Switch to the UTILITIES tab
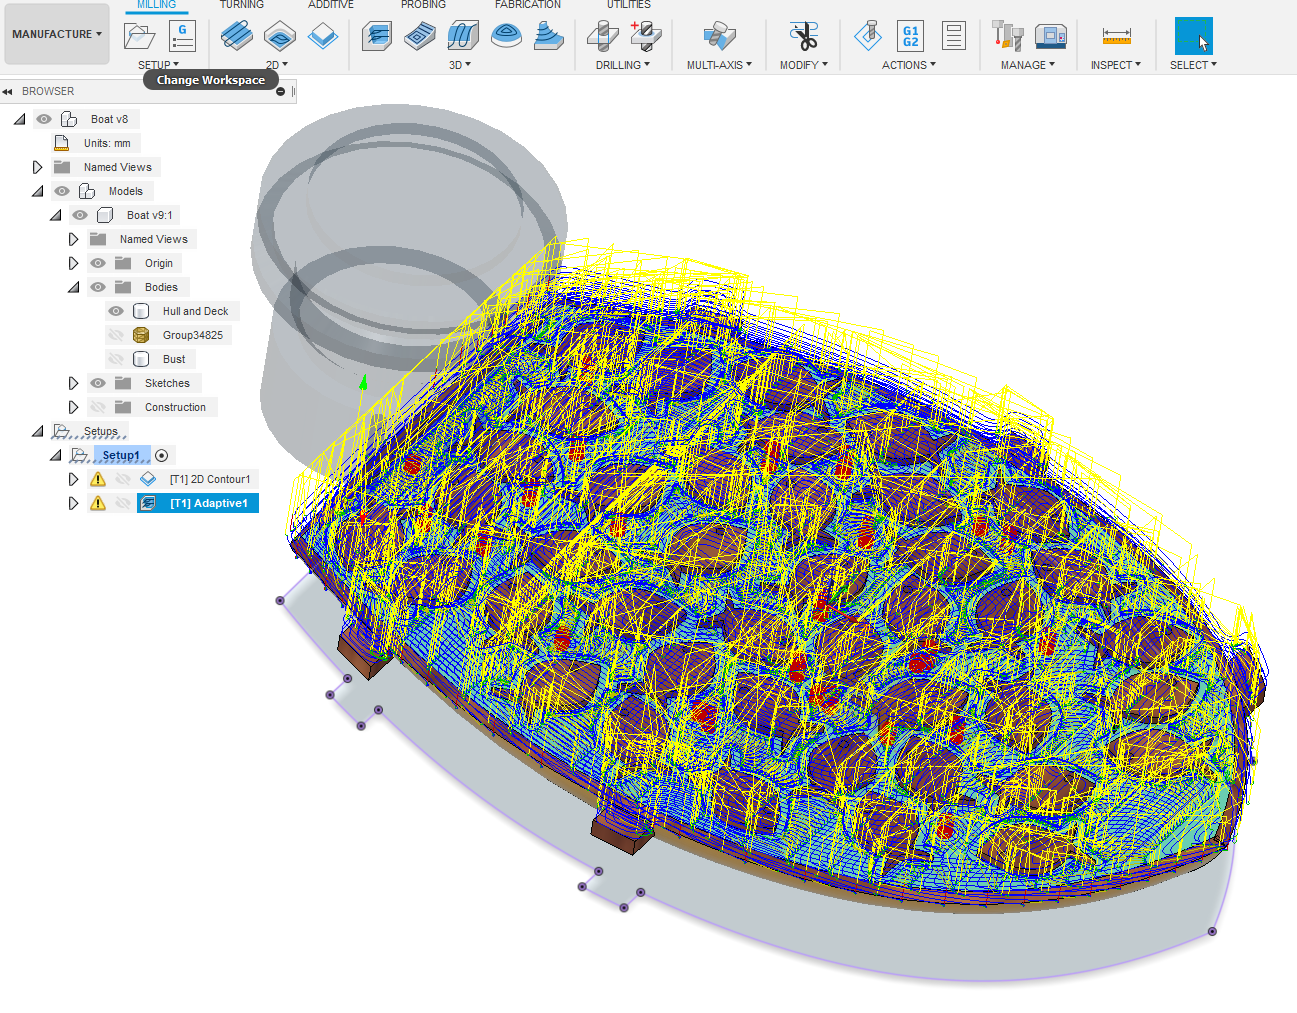The image size is (1297, 1013). pyautogui.click(x=629, y=5)
